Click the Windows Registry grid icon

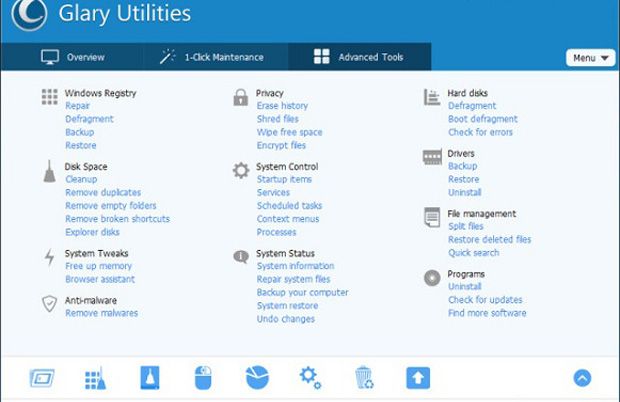[x=50, y=97]
